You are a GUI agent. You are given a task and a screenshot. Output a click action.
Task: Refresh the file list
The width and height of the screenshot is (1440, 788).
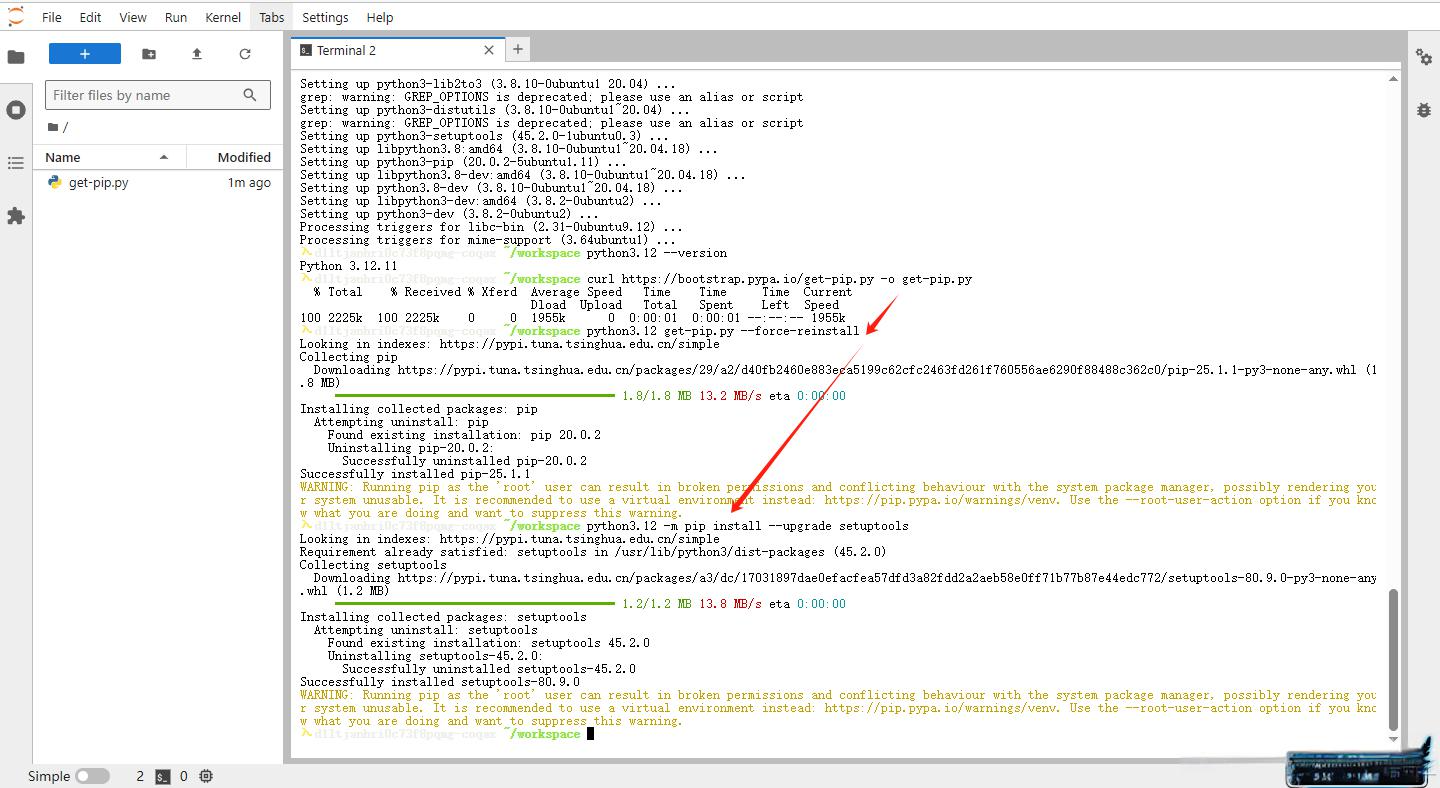point(245,54)
